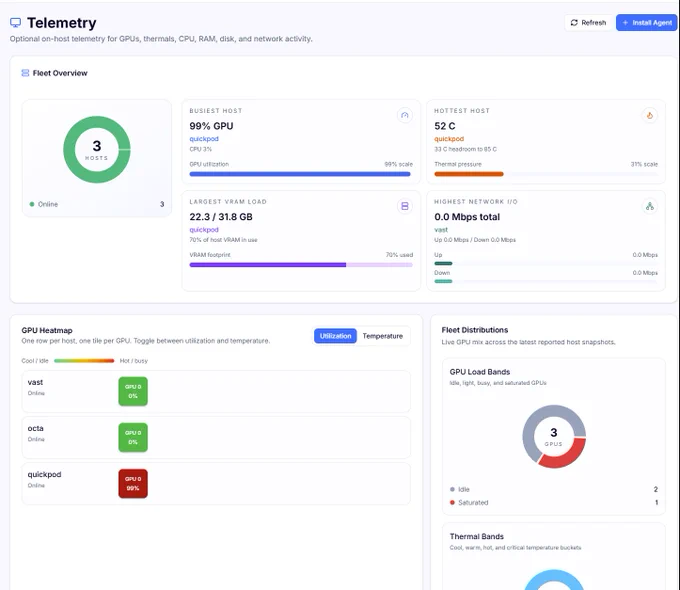Click the GPU utilization progress bar
The width and height of the screenshot is (680, 590).
(301, 174)
